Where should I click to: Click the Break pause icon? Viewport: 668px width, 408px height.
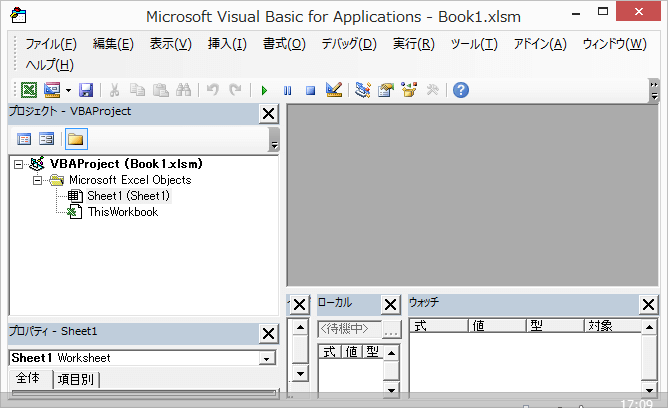(288, 91)
